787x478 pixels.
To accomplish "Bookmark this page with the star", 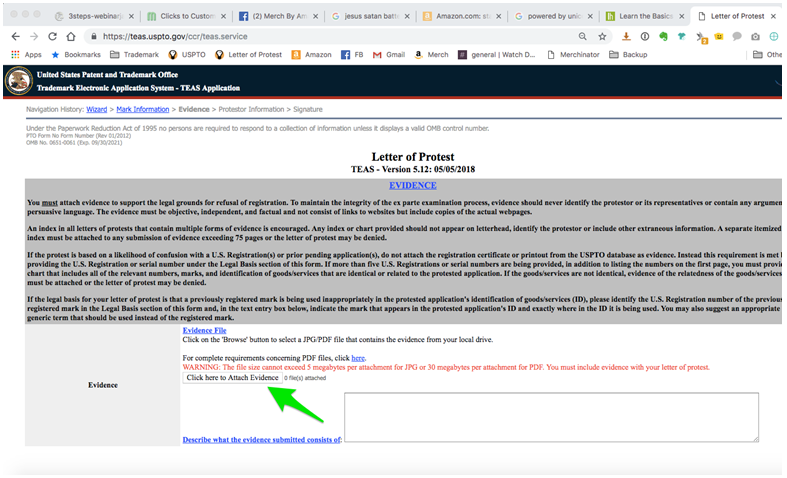I will click(x=602, y=36).
